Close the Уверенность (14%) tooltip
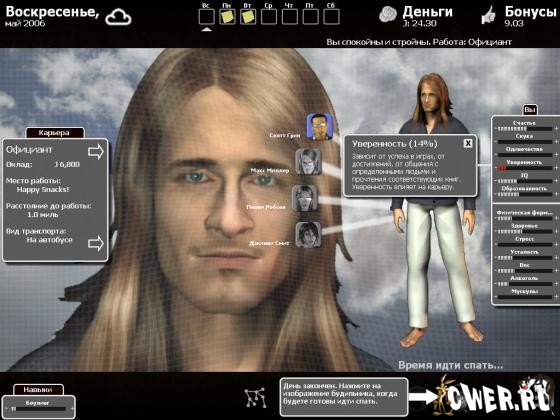Screen dimensions: 560x420 click(468, 143)
